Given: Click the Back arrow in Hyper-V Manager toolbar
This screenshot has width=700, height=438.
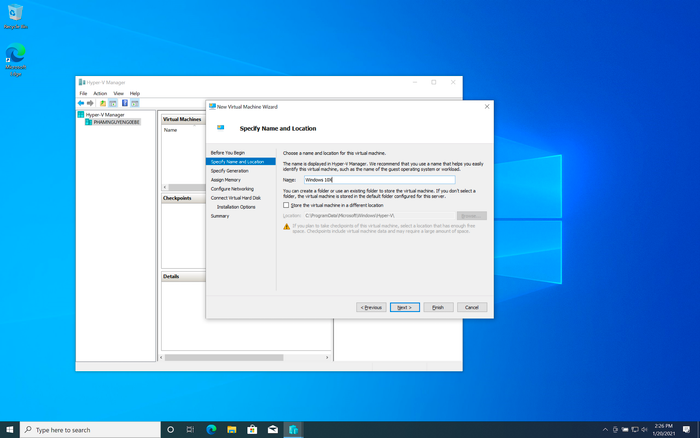Looking at the screenshot, I should (81, 103).
